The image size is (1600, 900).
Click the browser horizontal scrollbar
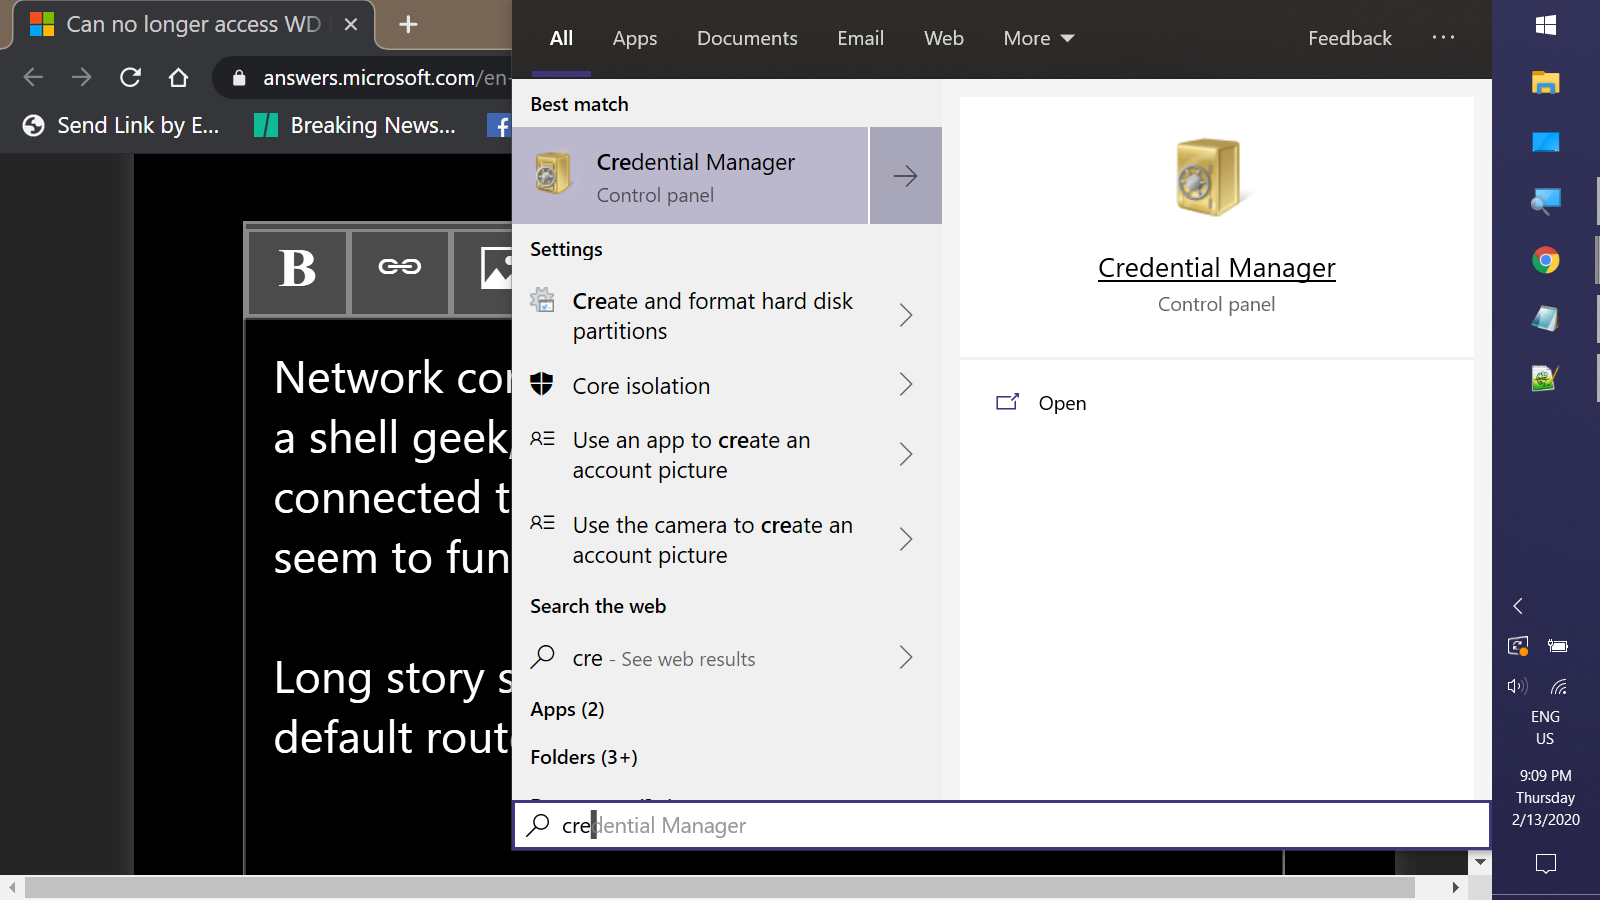(720, 887)
